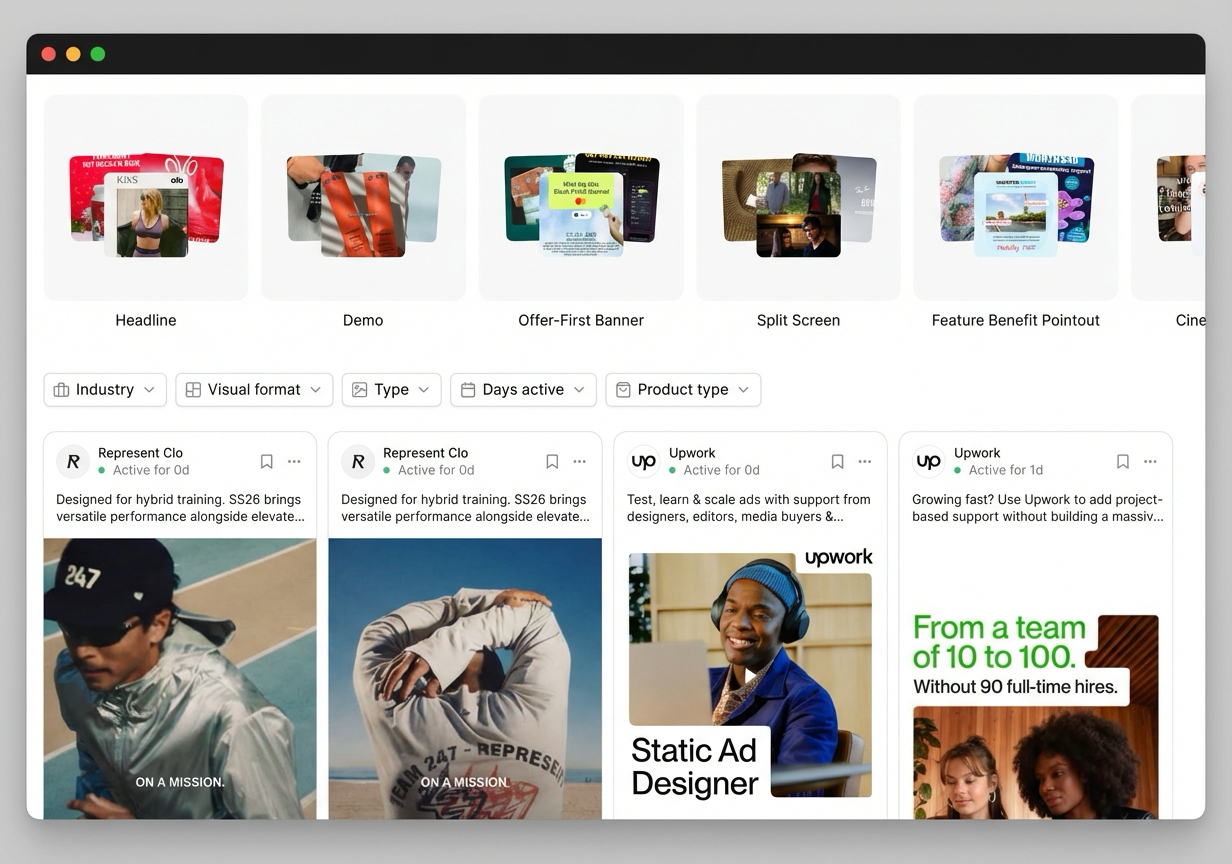Open the Represent Clo brand name on the first card

140,453
